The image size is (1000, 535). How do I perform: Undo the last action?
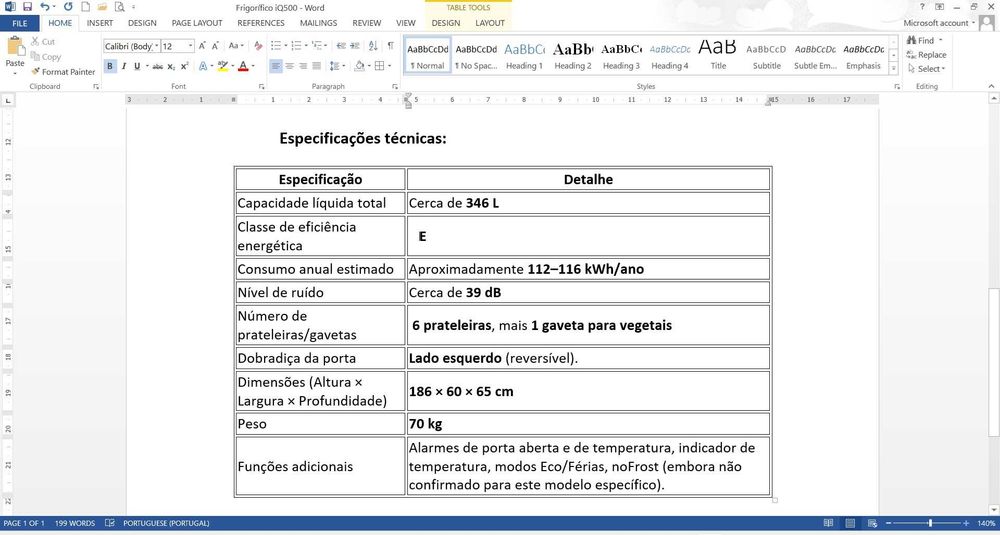click(x=45, y=7)
